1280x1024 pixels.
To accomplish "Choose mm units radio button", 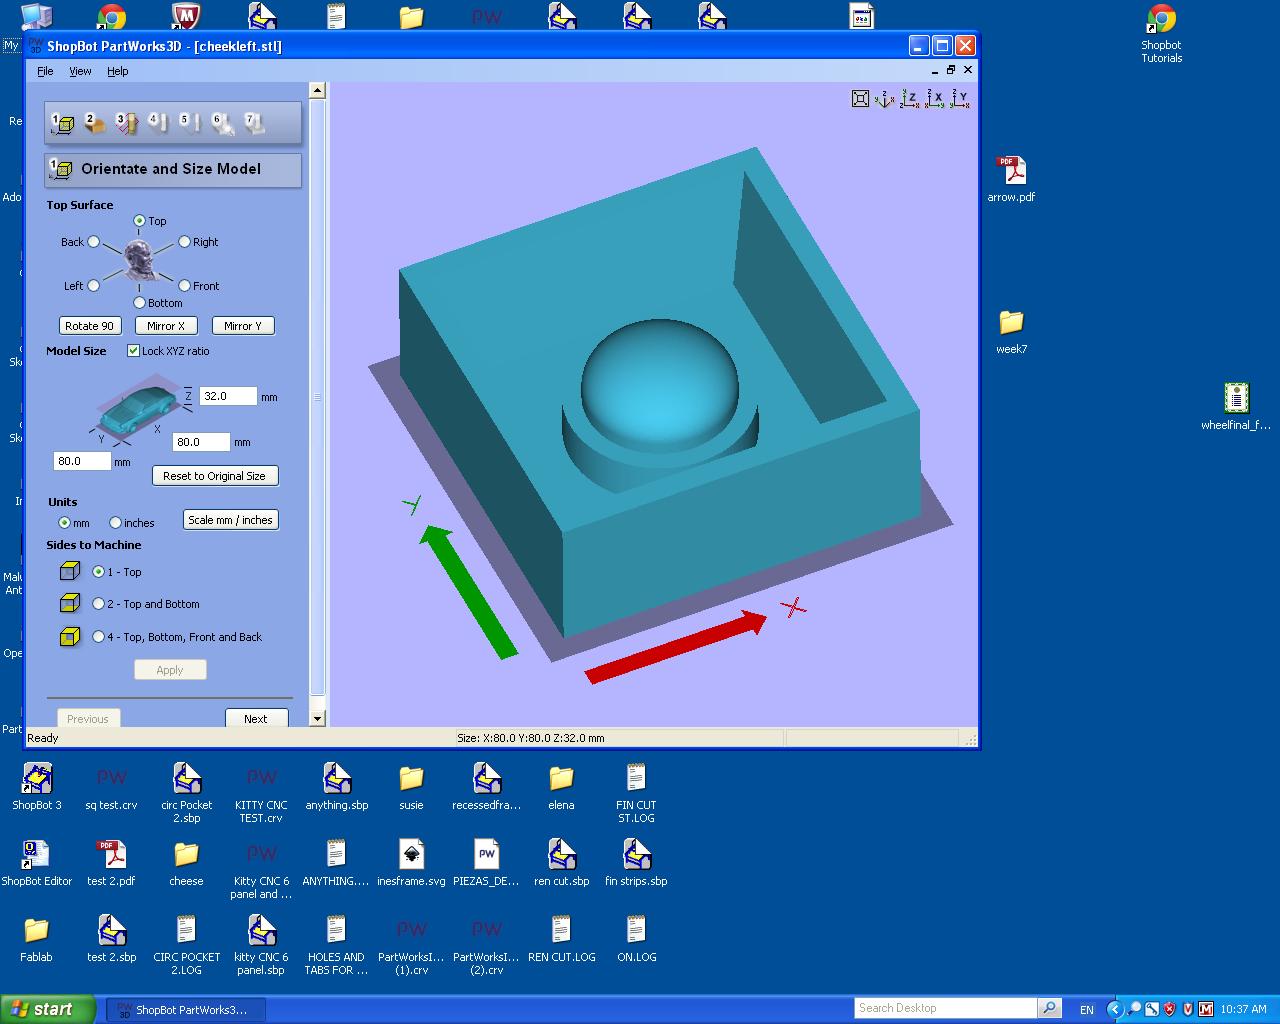I will coord(64,523).
